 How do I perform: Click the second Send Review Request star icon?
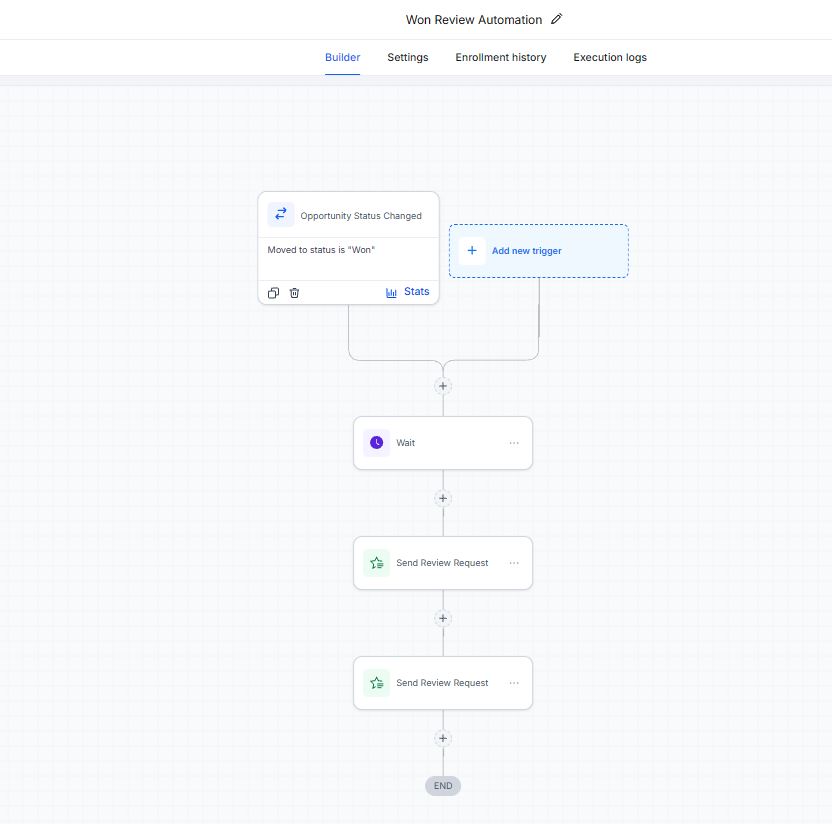(376, 683)
